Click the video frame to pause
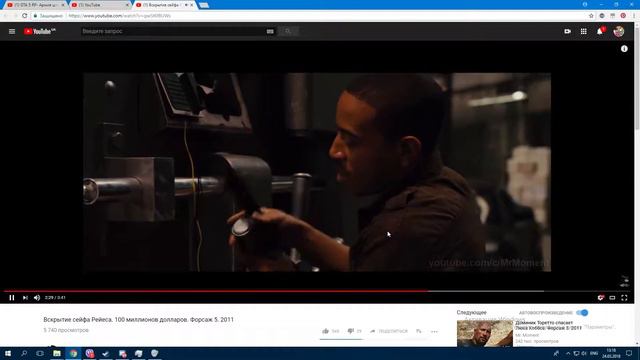Image resolution: width=640 pixels, height=360 pixels. click(x=317, y=172)
